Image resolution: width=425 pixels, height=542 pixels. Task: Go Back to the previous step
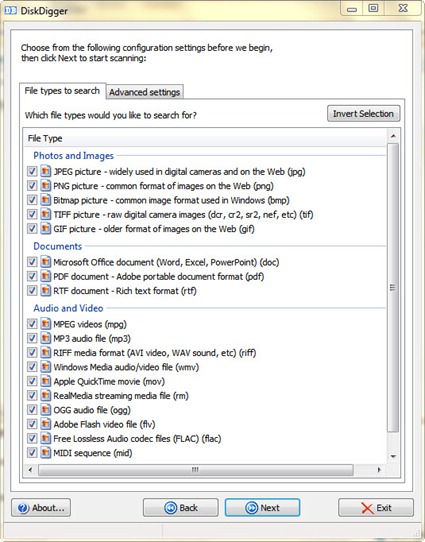[x=181, y=508]
